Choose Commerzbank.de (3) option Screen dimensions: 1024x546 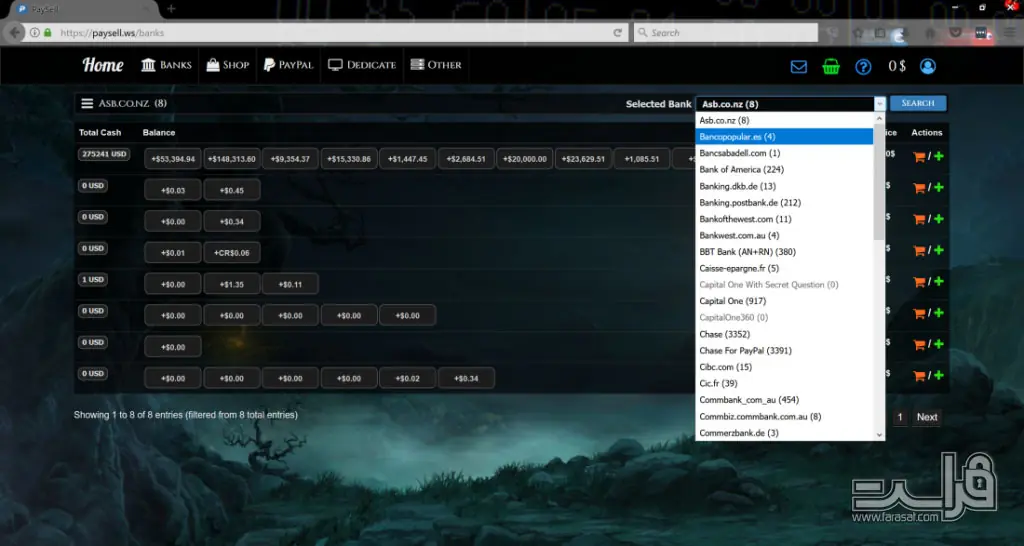(x=784, y=432)
